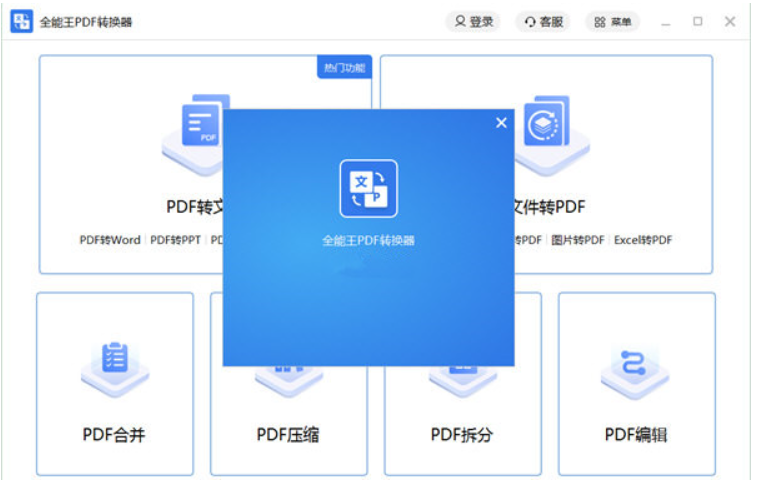This screenshot has height=483, width=757.
Task: Open the 登录 login button
Action: pos(473,21)
